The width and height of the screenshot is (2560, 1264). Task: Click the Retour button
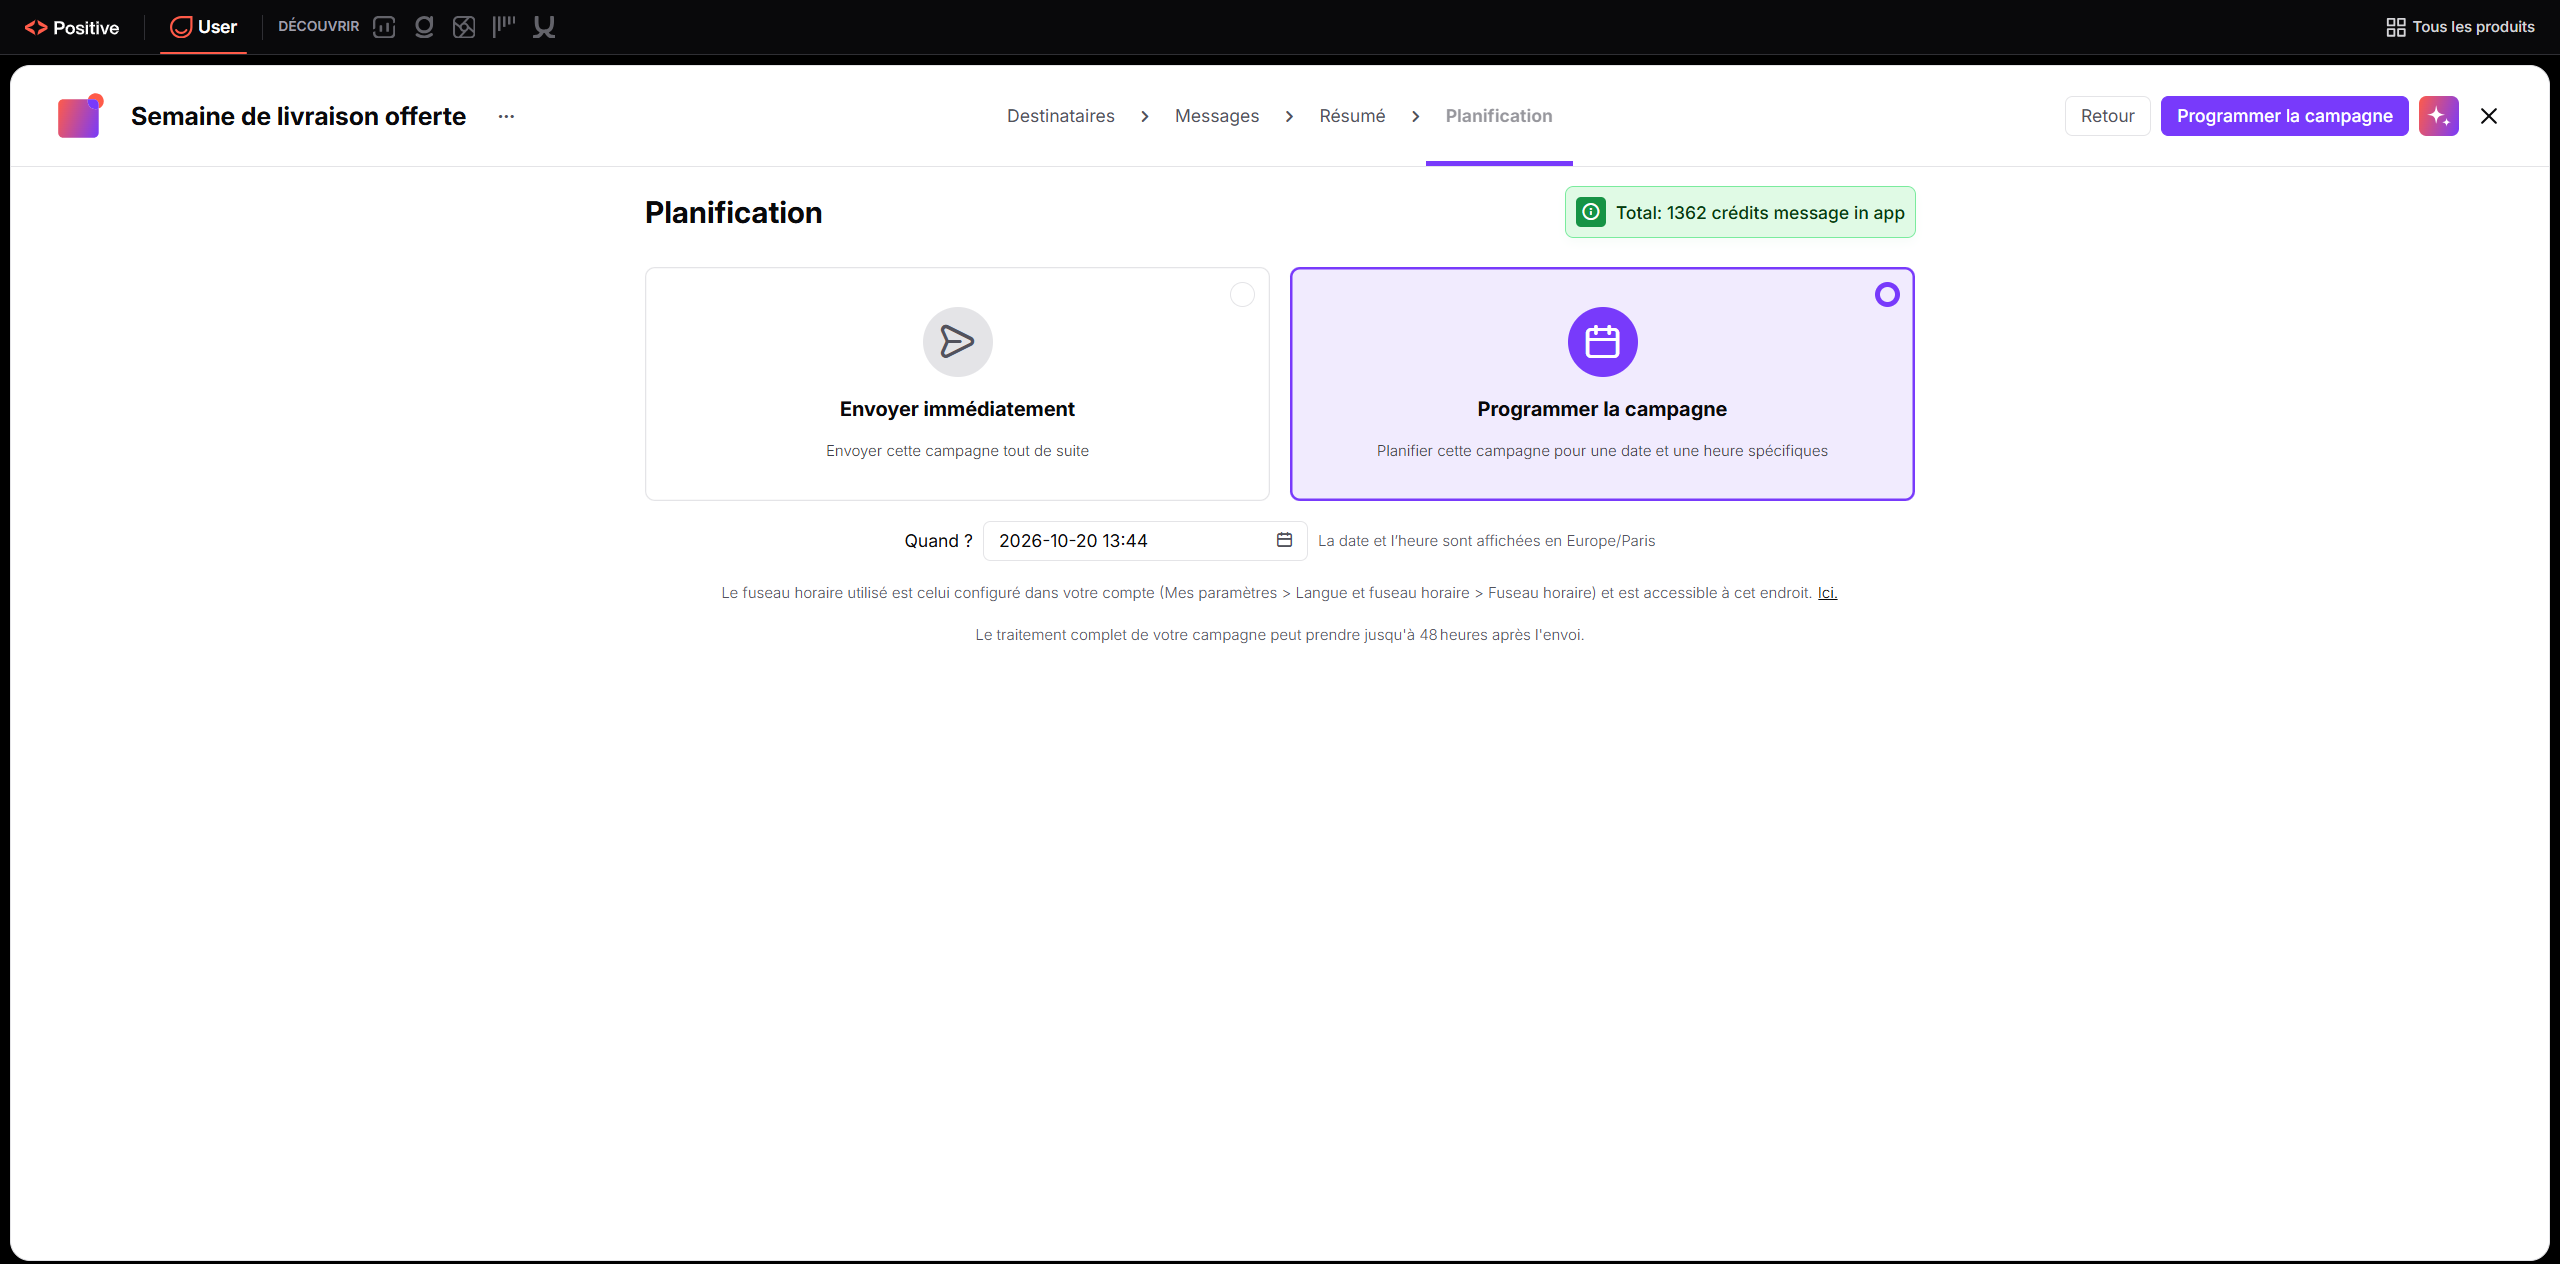(x=2107, y=116)
